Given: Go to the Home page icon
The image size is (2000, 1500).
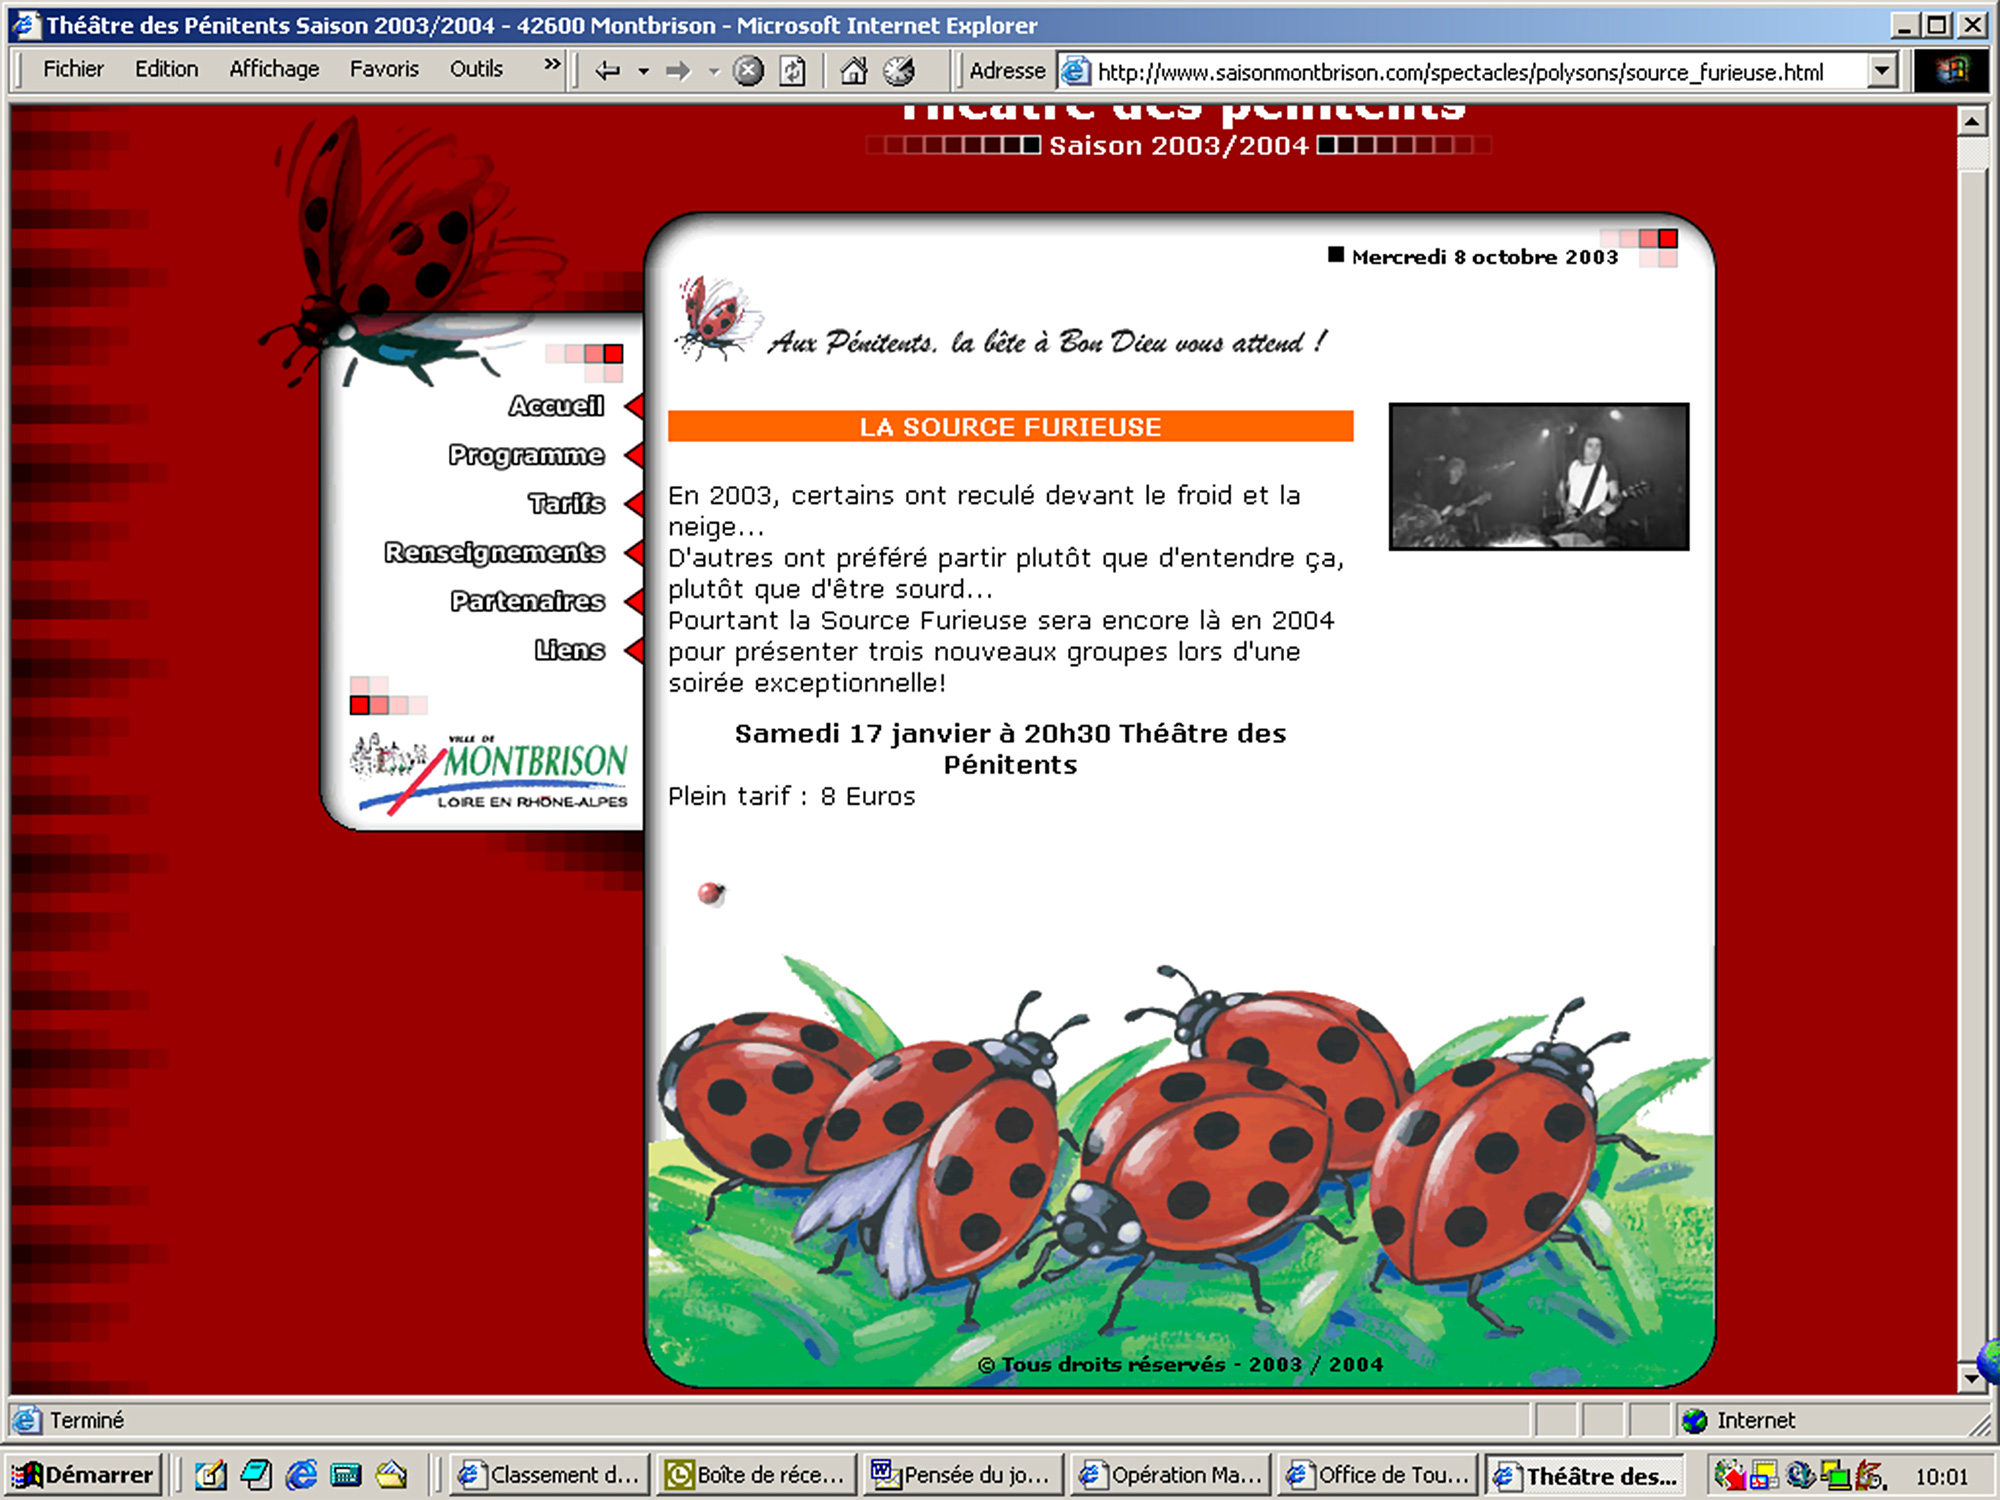Looking at the screenshot, I should coord(853,71).
